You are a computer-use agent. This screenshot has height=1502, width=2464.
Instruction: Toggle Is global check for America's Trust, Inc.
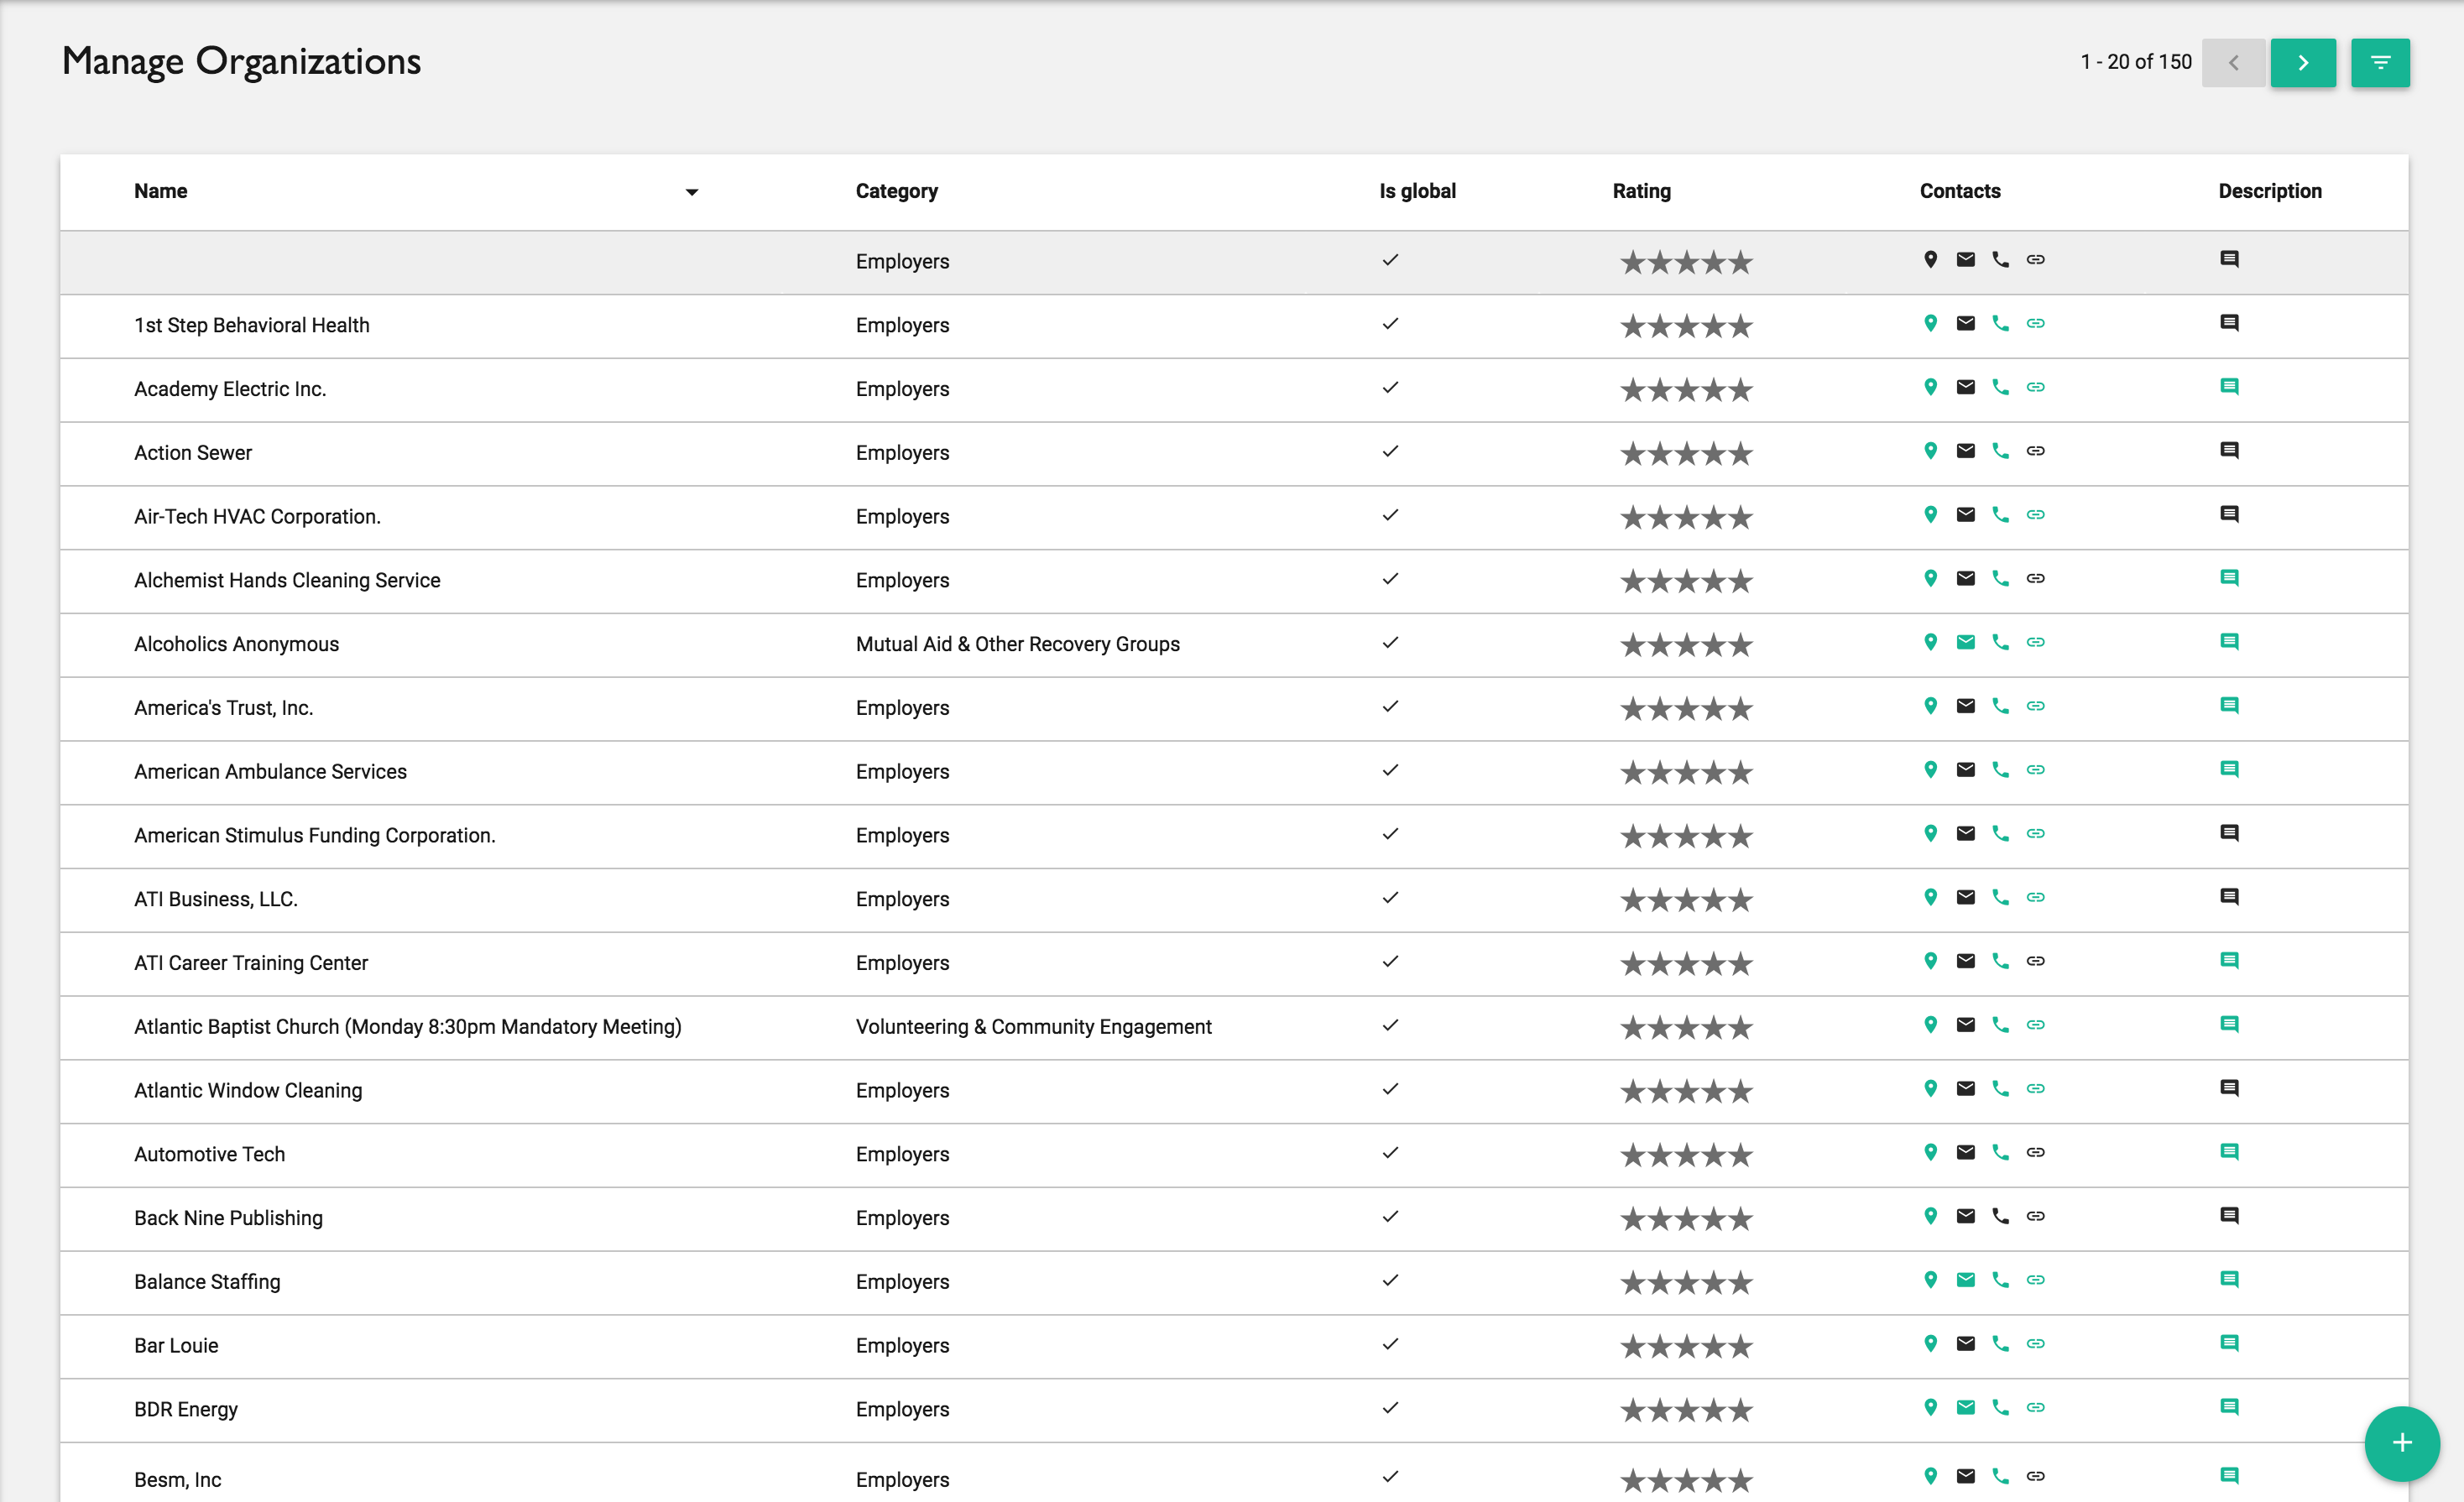pos(1389,707)
